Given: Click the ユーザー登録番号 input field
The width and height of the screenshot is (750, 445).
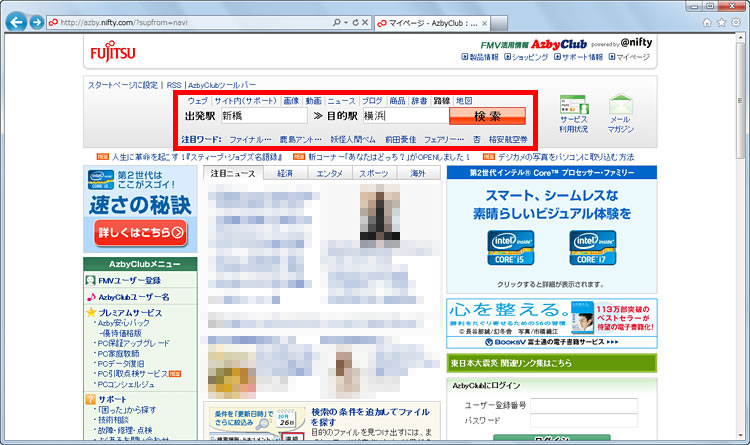Looking at the screenshot, I should pyautogui.click(x=584, y=405).
